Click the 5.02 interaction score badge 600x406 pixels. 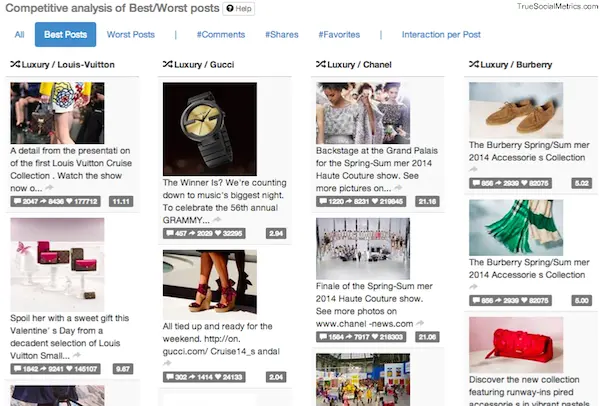pos(582,183)
